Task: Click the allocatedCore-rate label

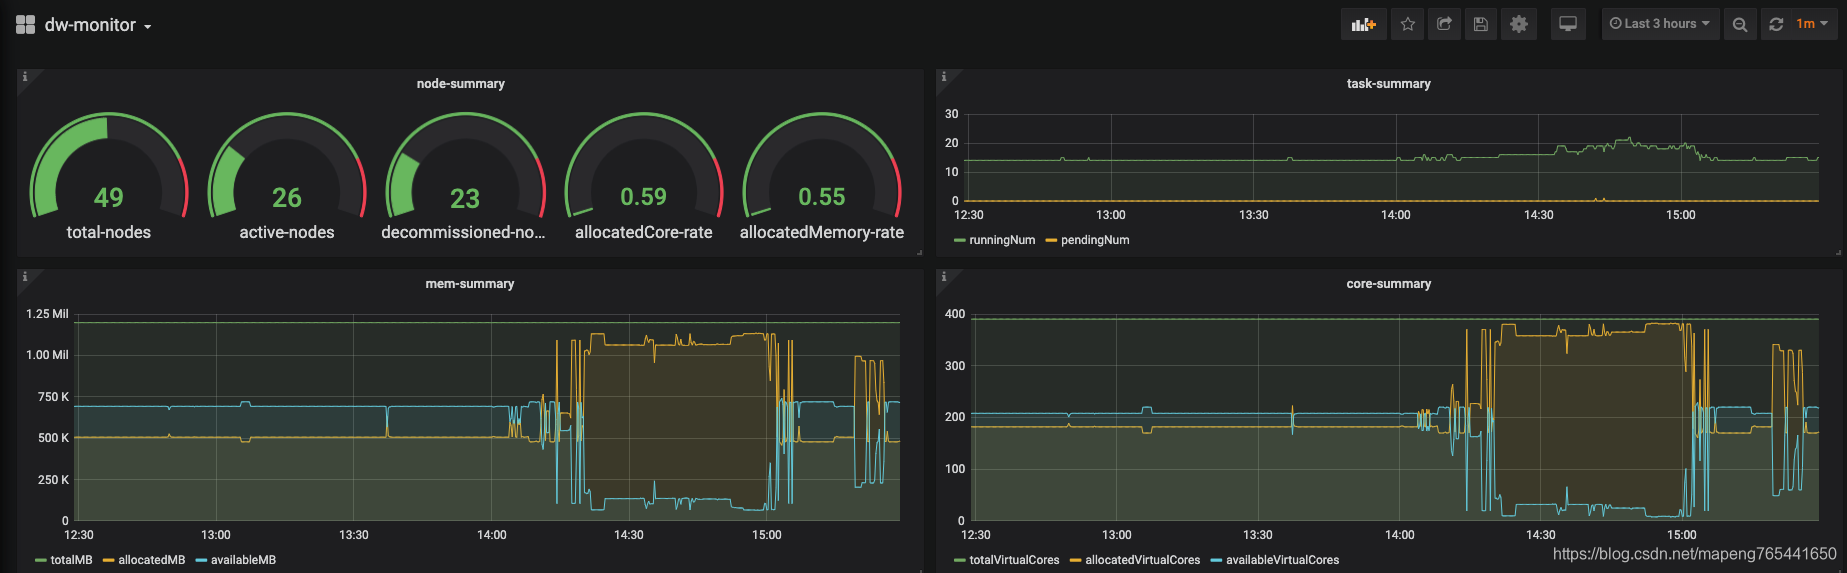Action: tap(644, 232)
